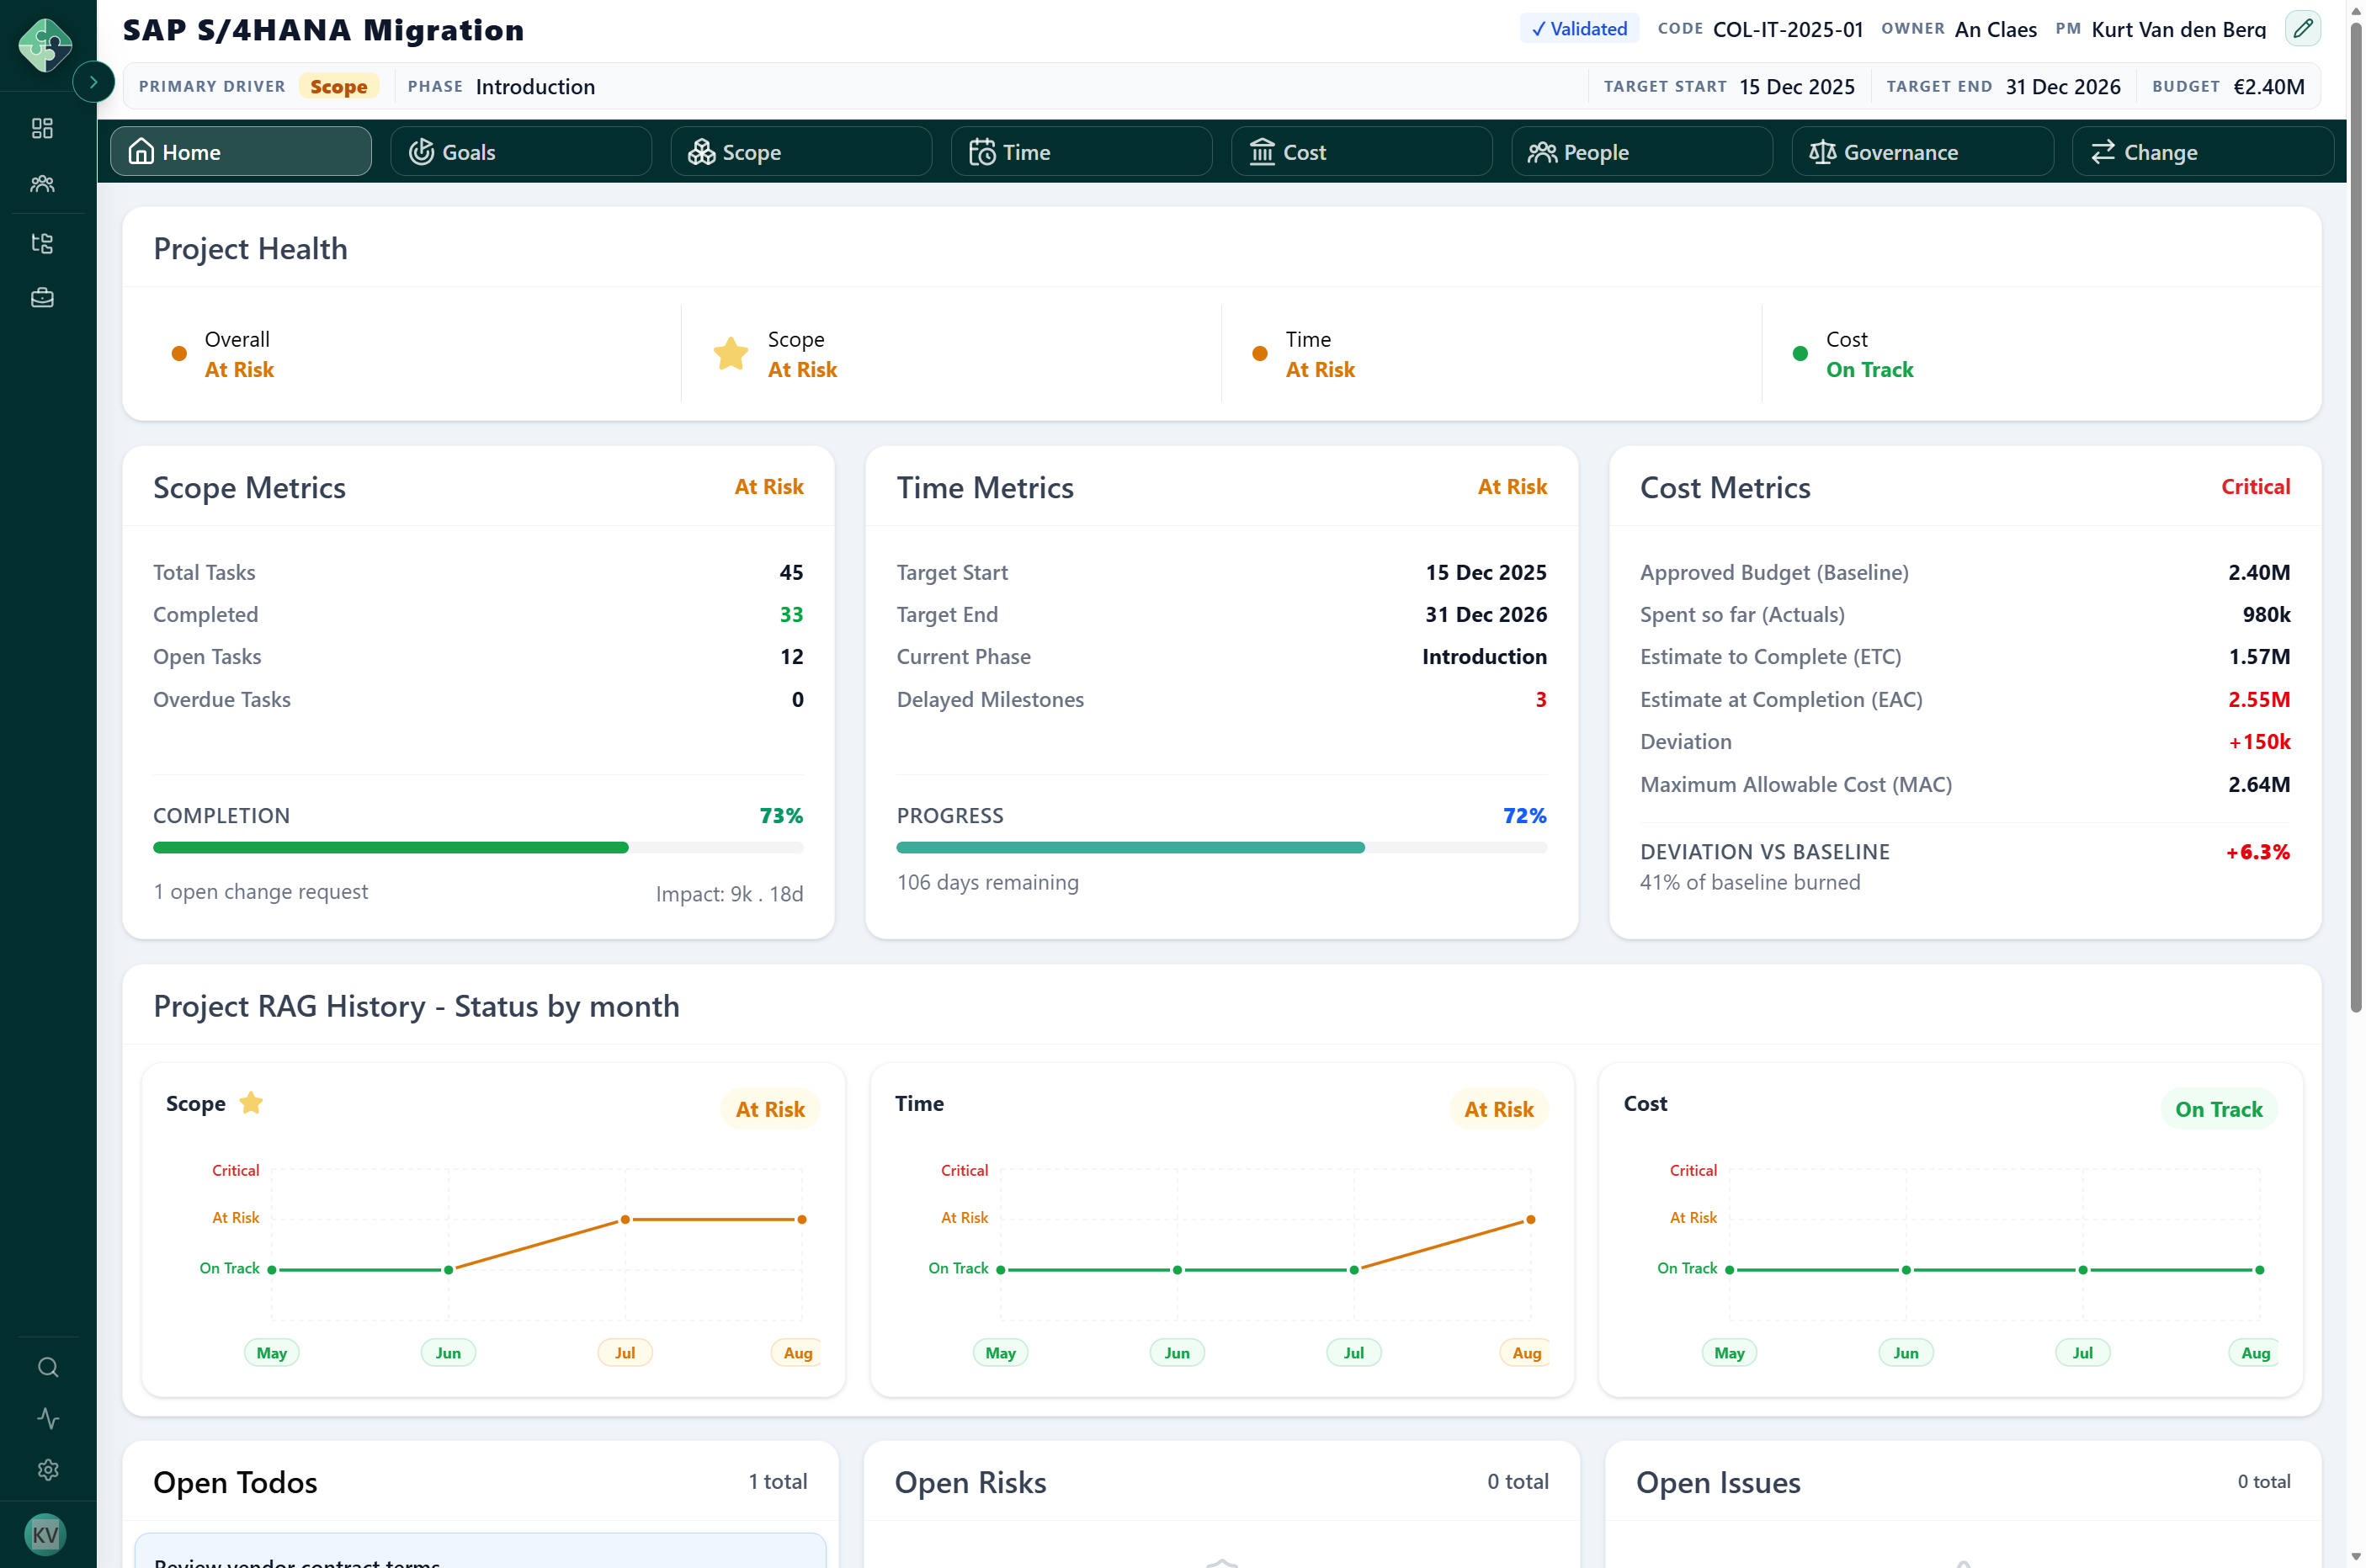Click the Scope primary driver badge
Viewport: 2366px width, 1568px height.
(x=339, y=87)
